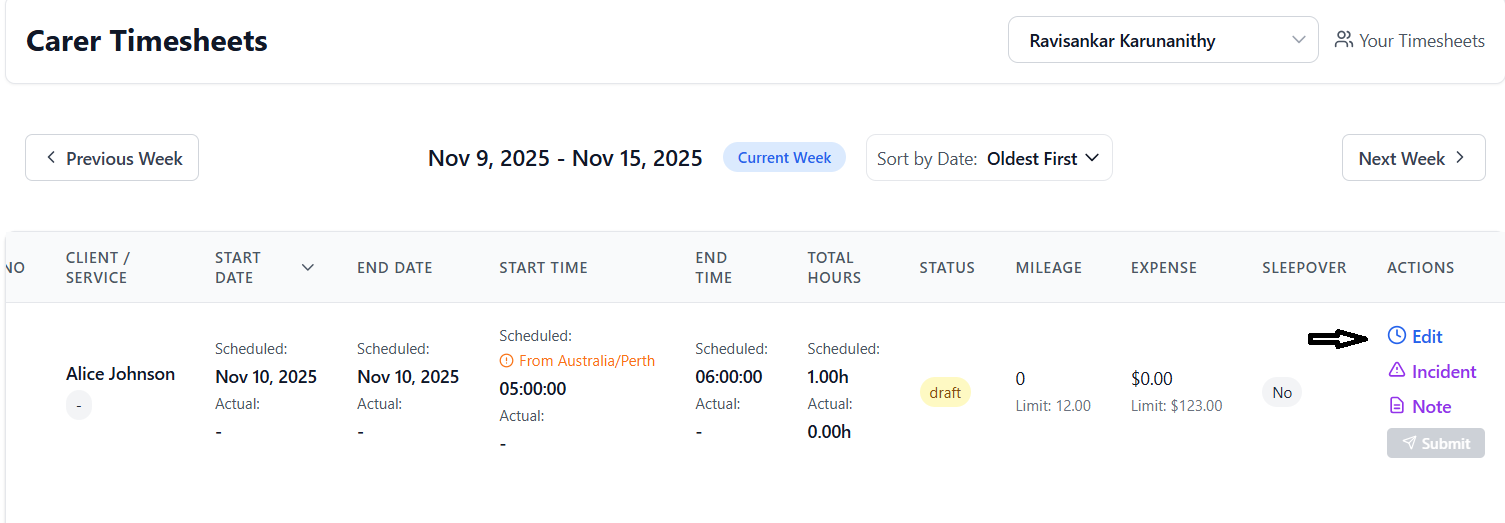Click the paper-plane icon on Submit
The height and width of the screenshot is (523, 1505).
pyautogui.click(x=1409, y=443)
